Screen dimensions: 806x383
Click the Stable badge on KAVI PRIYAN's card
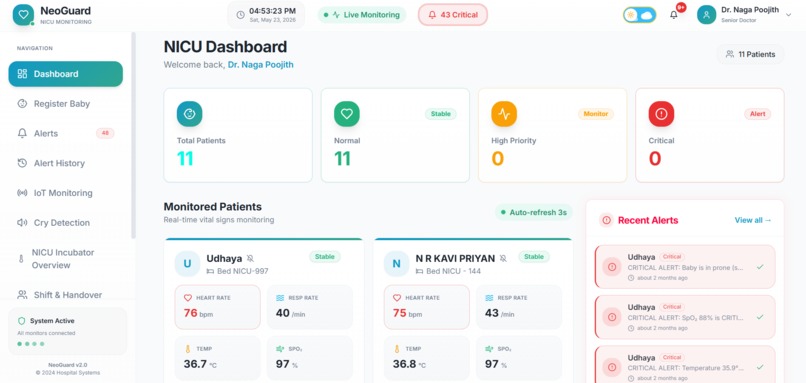(x=534, y=257)
